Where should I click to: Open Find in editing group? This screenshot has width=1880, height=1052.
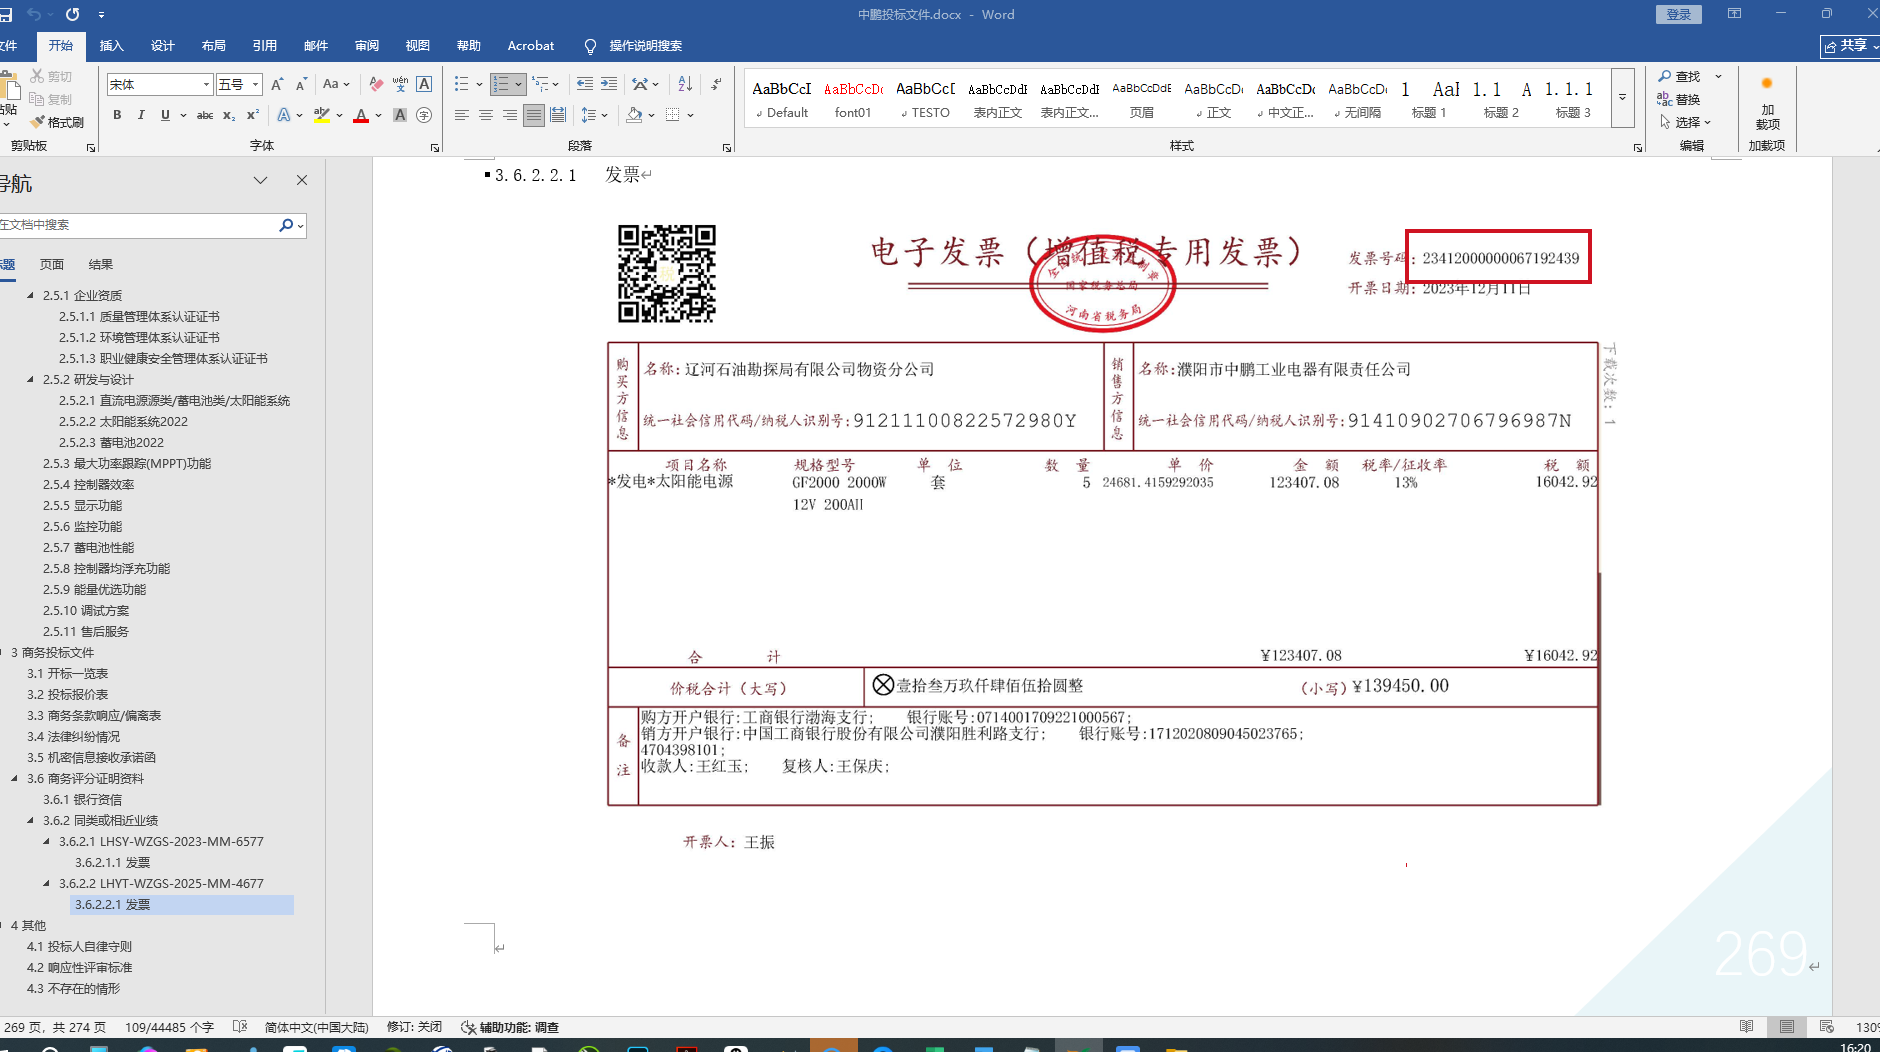pos(1680,77)
